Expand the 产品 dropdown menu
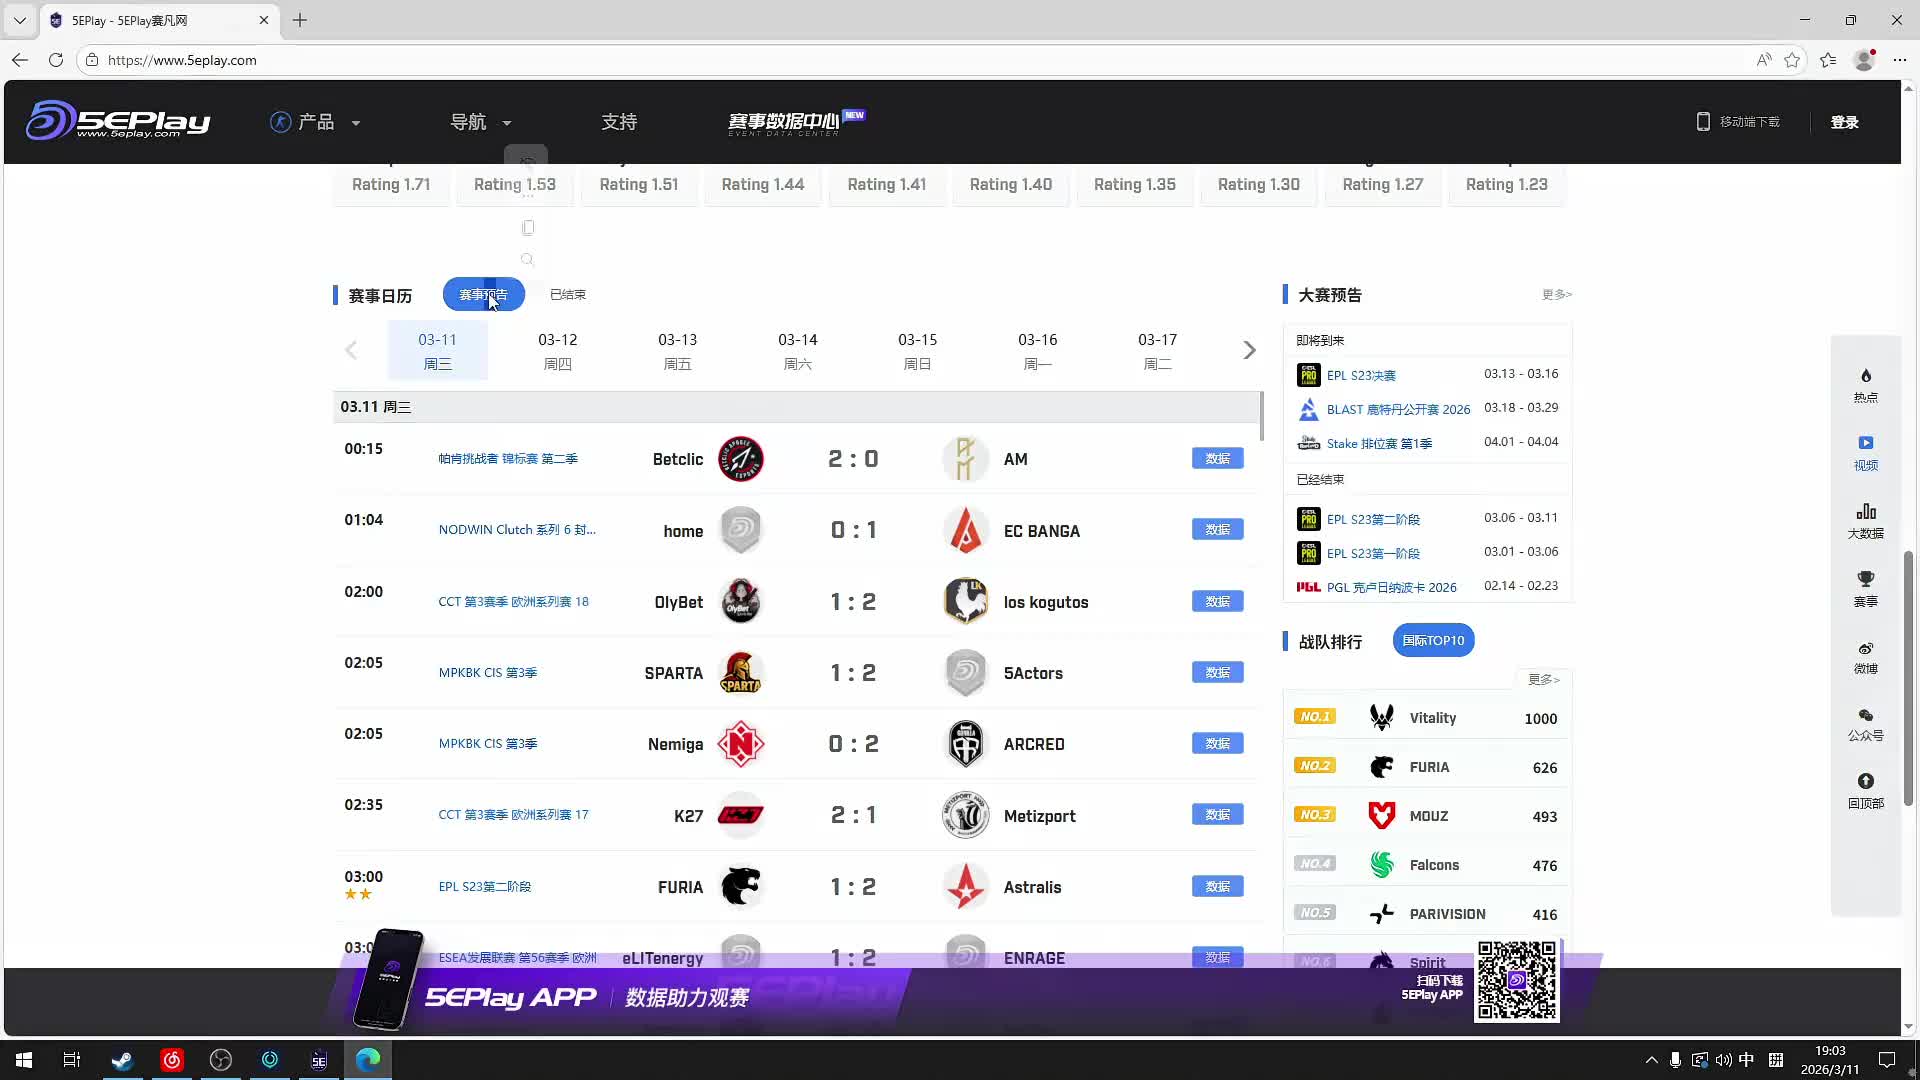Image resolution: width=1920 pixels, height=1080 pixels. point(315,122)
